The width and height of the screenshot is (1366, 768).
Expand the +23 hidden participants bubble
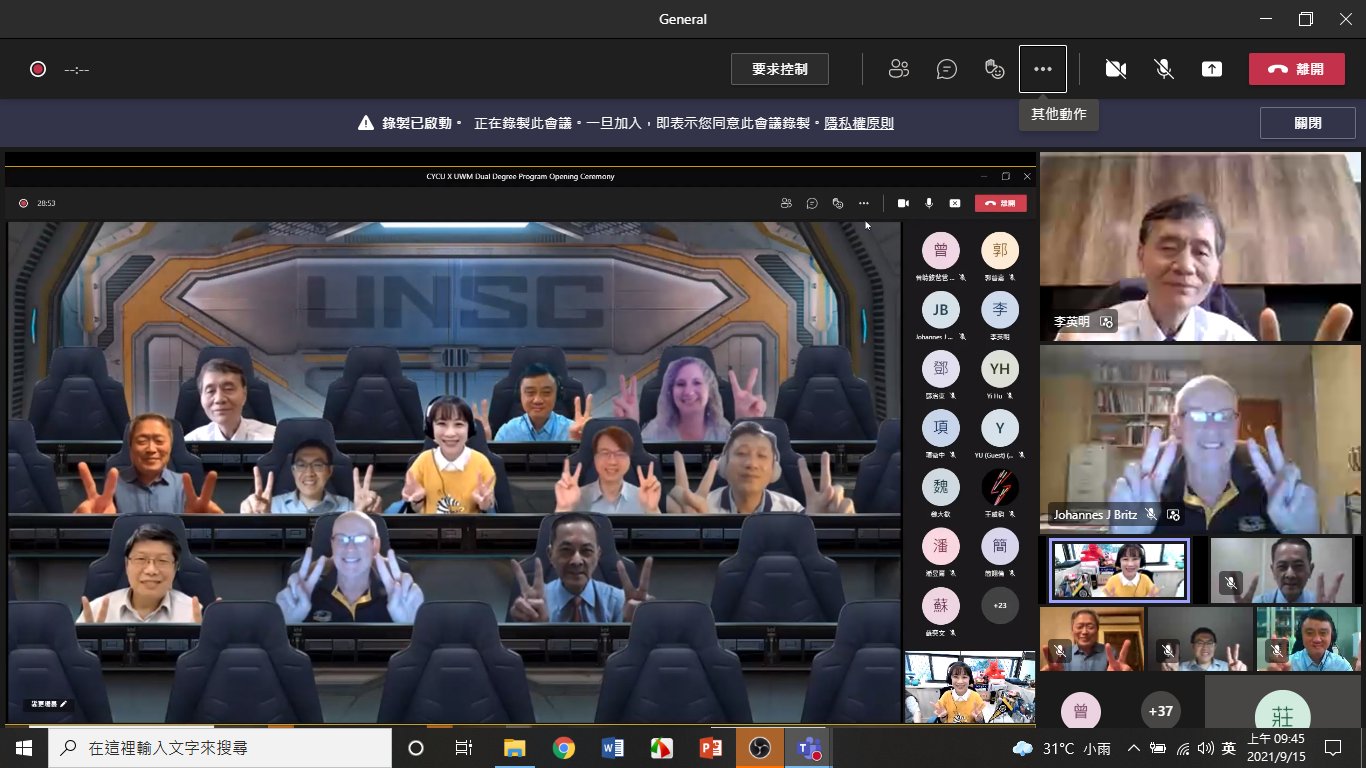click(x=999, y=606)
